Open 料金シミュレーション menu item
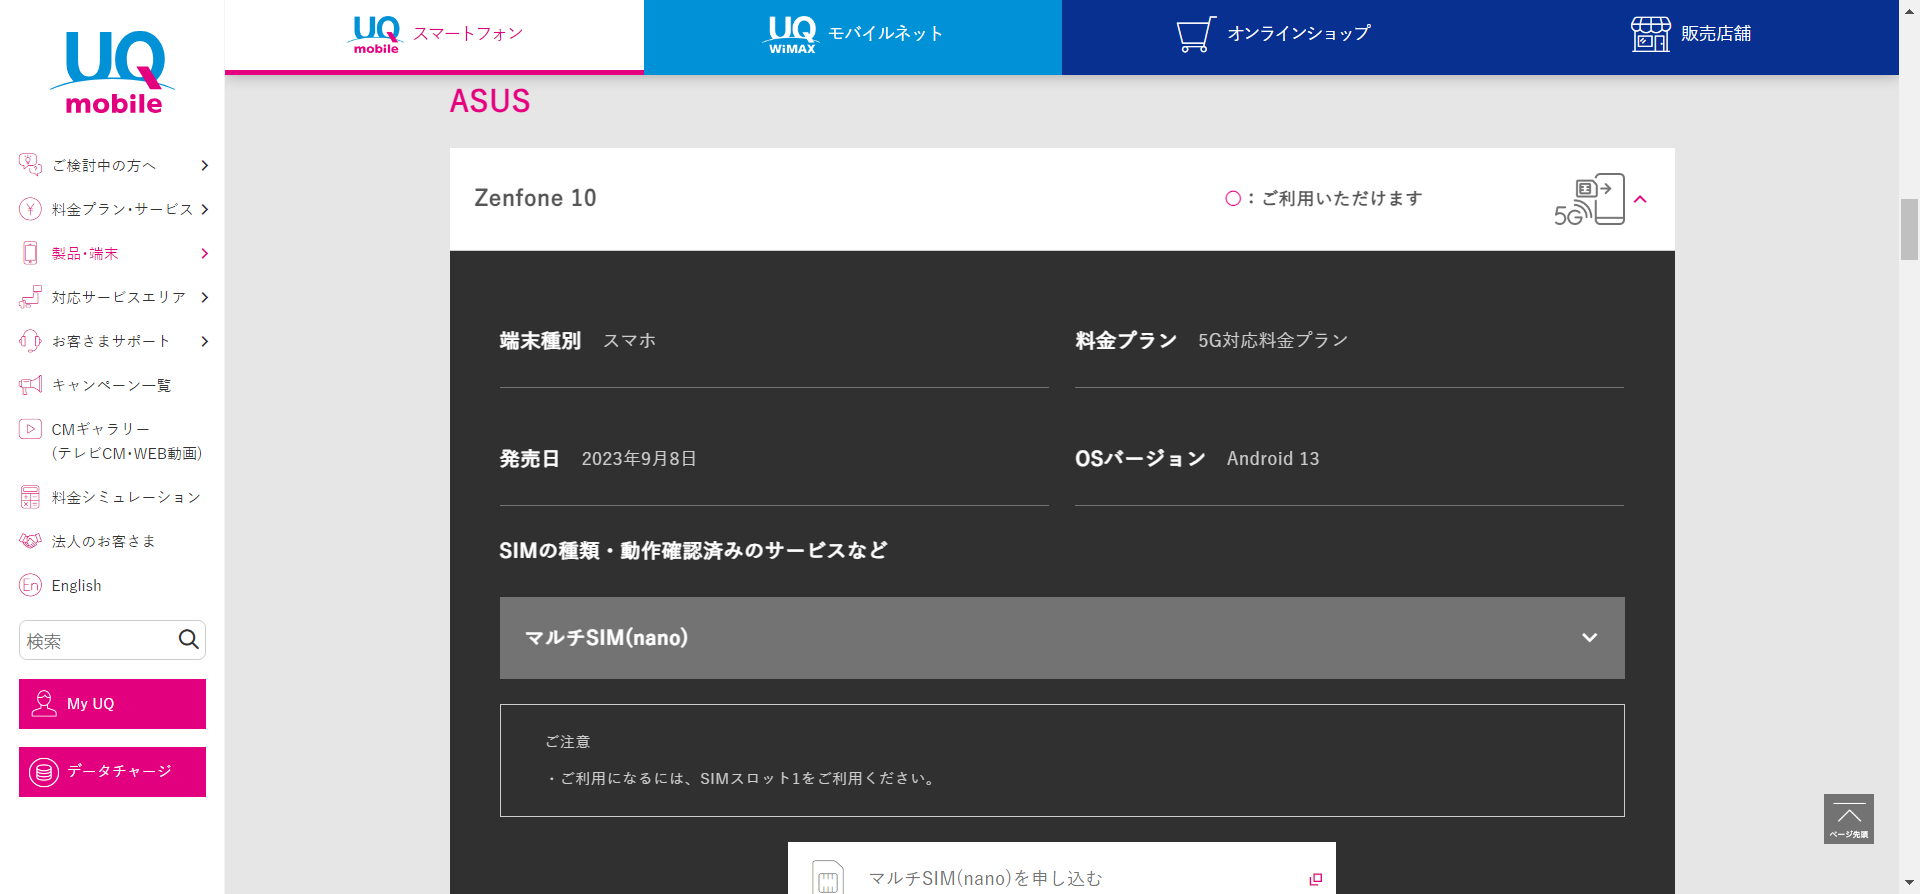Screen dimensions: 1920x894 point(126,497)
